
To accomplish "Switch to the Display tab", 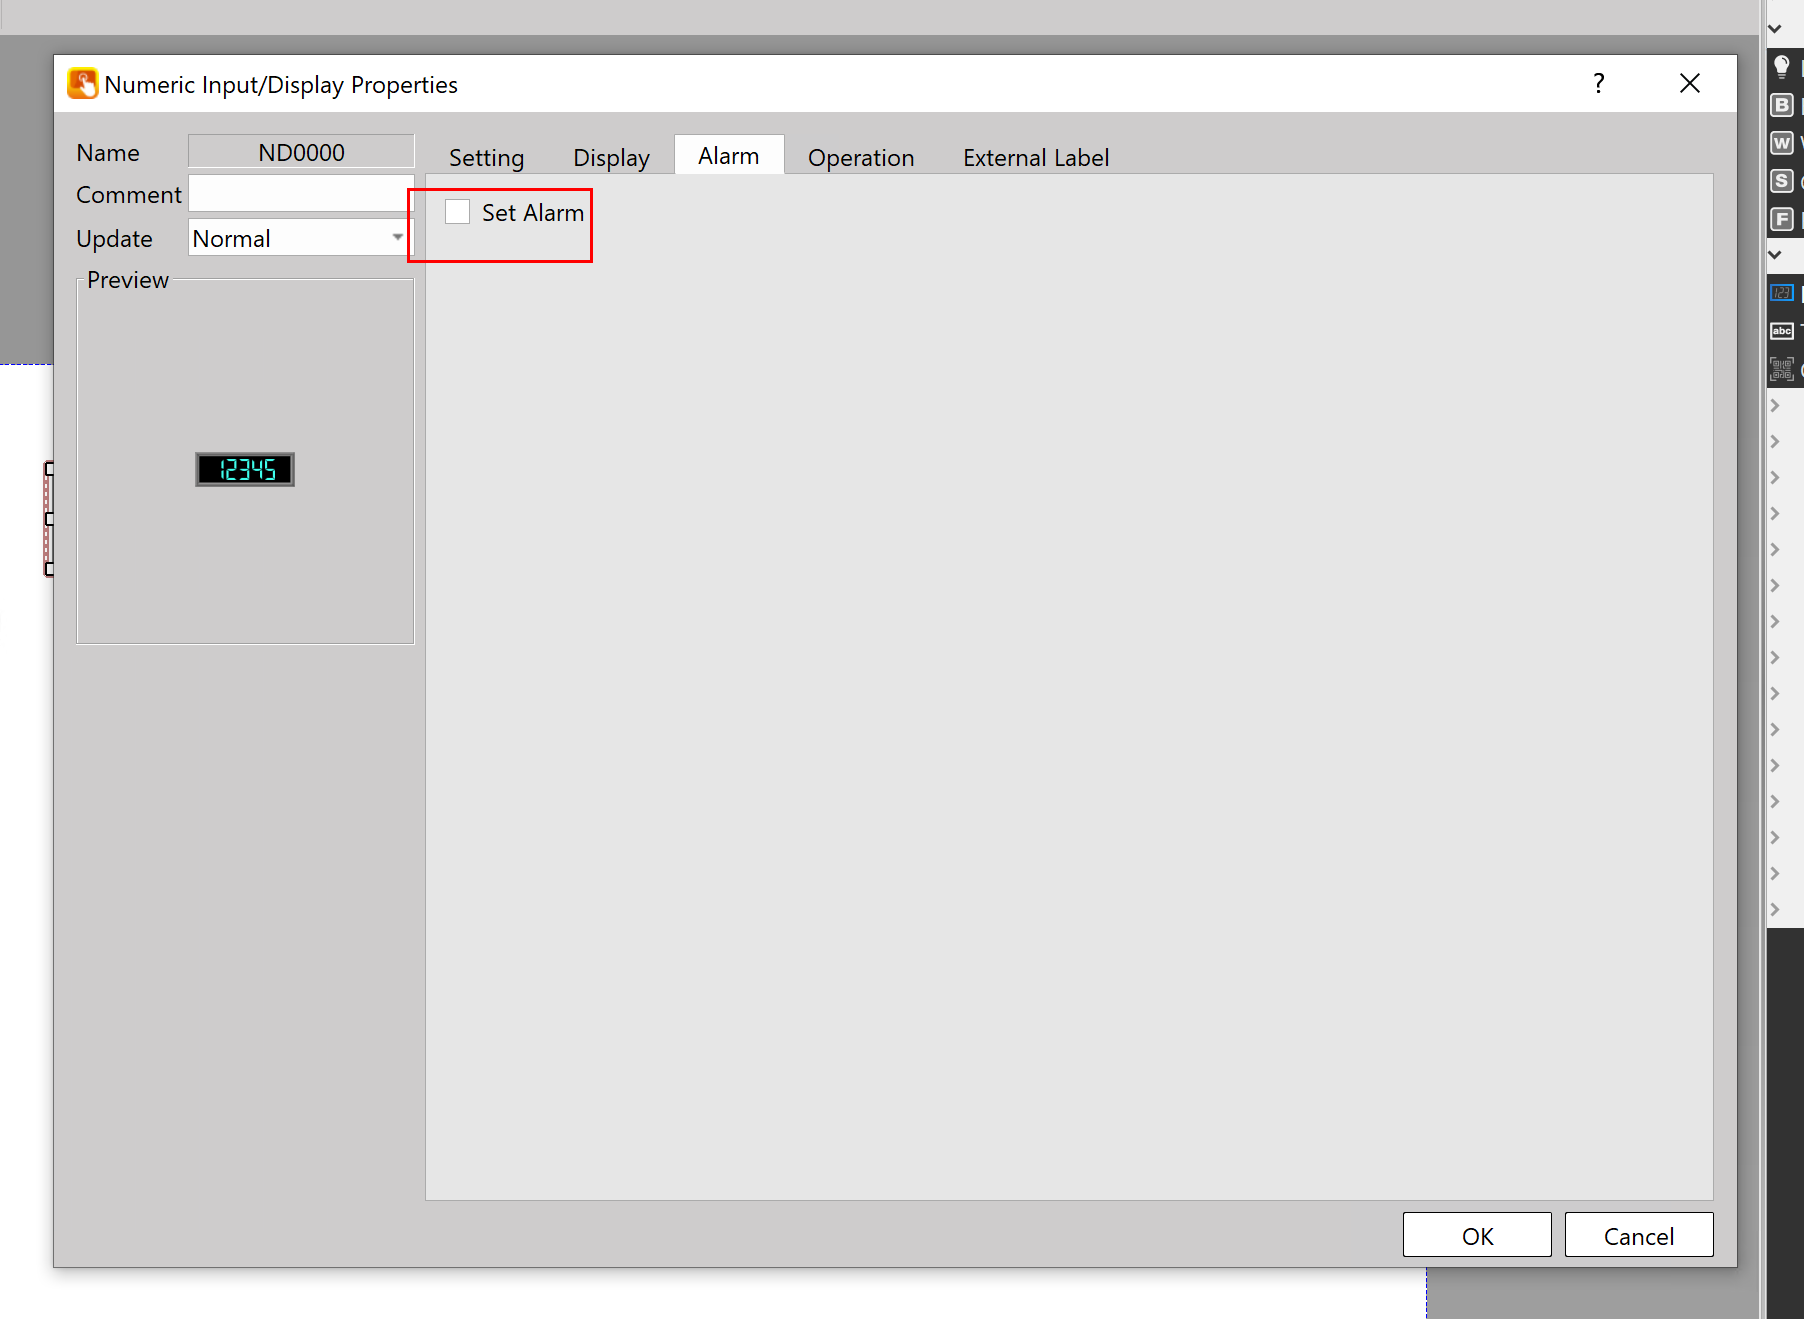I will (x=611, y=158).
